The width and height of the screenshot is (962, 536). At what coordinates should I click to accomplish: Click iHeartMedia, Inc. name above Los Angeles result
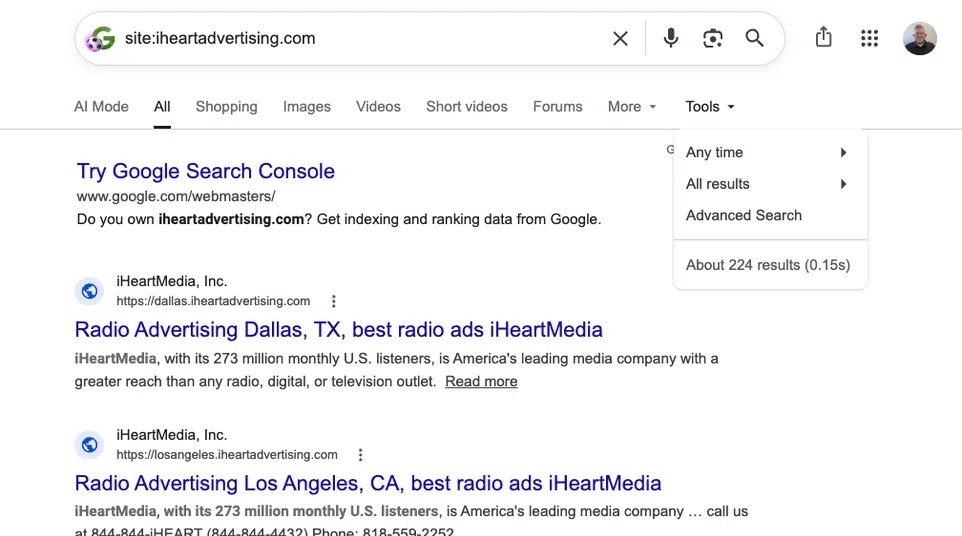[x=172, y=435]
